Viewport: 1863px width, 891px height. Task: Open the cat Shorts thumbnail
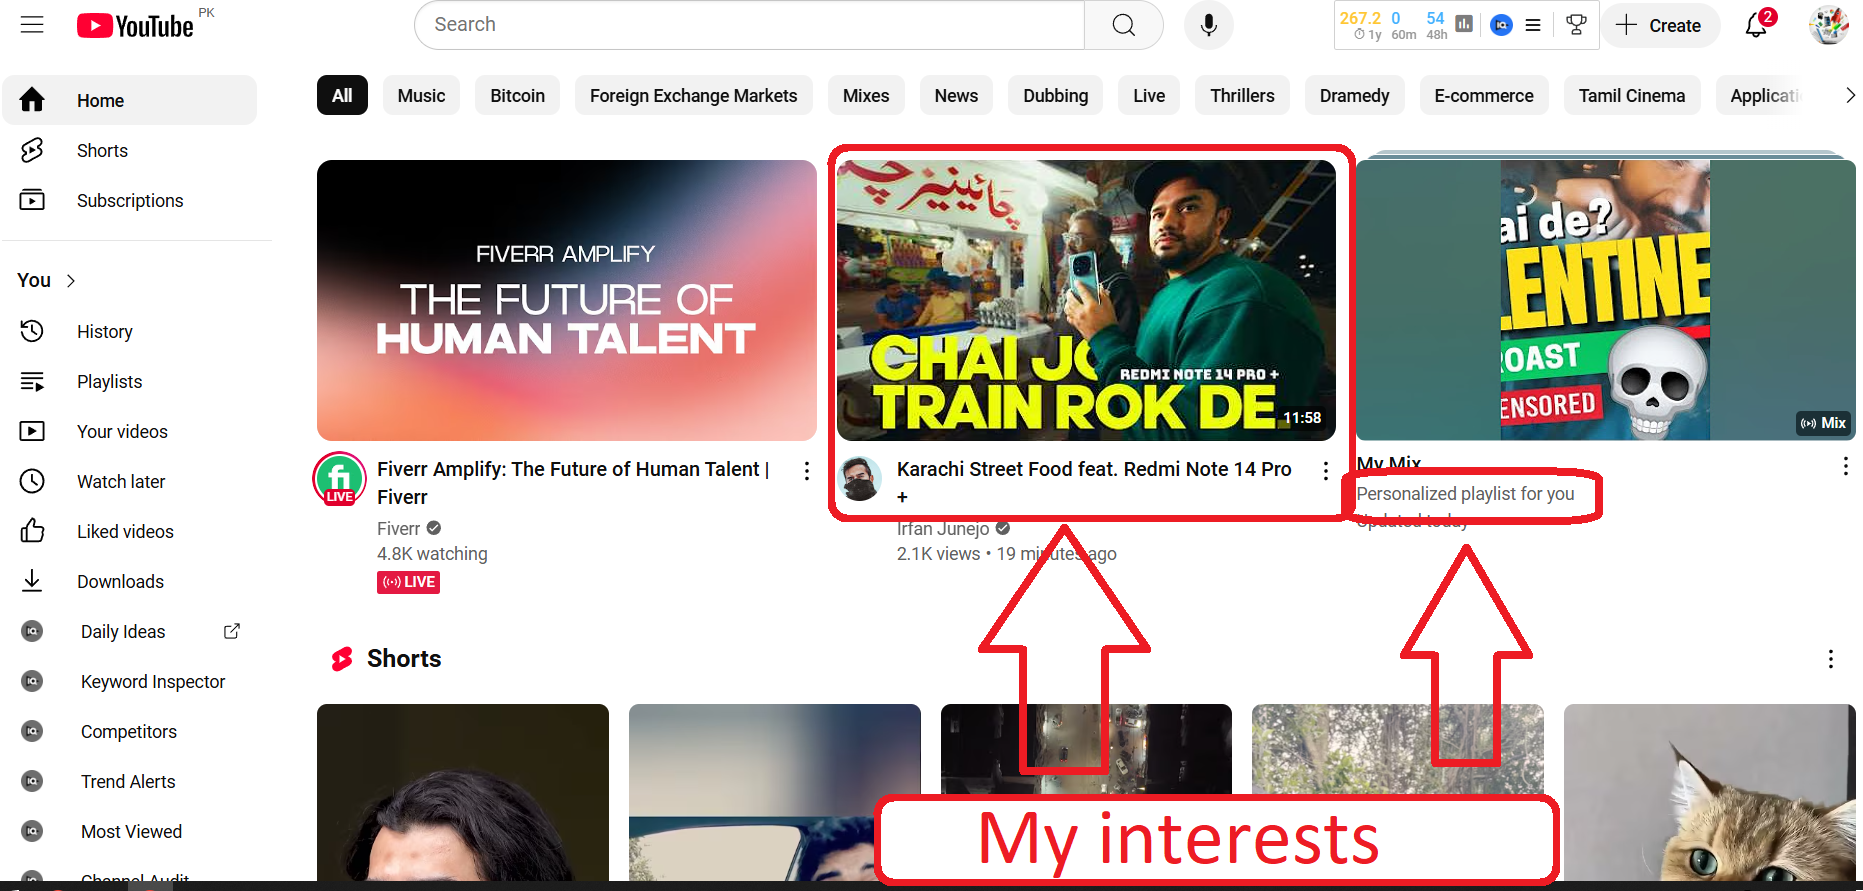(1709, 792)
